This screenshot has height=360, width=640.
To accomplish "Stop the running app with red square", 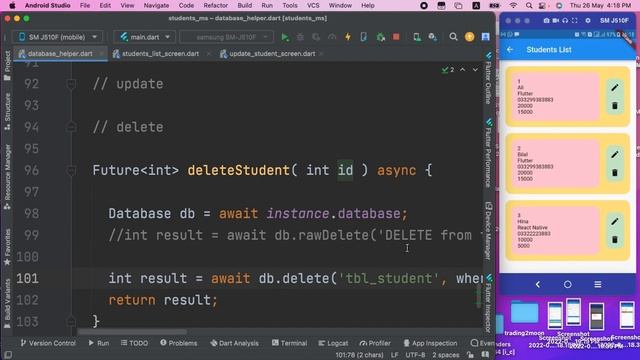I will click(x=396, y=37).
